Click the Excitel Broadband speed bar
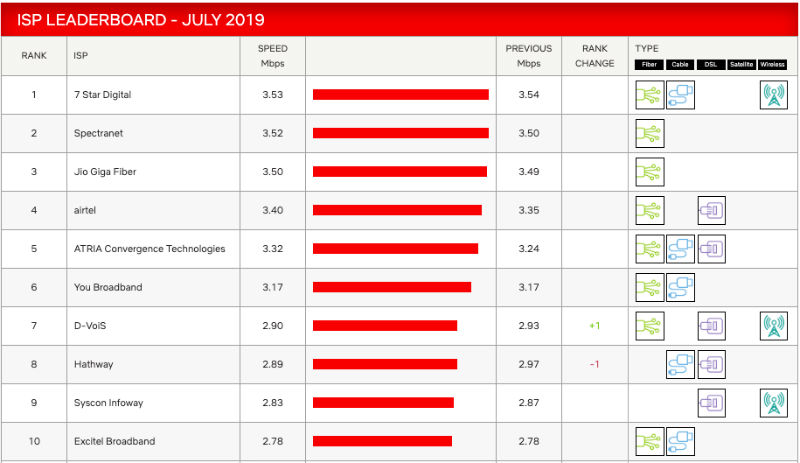Image resolution: width=800 pixels, height=463 pixels. [382, 441]
